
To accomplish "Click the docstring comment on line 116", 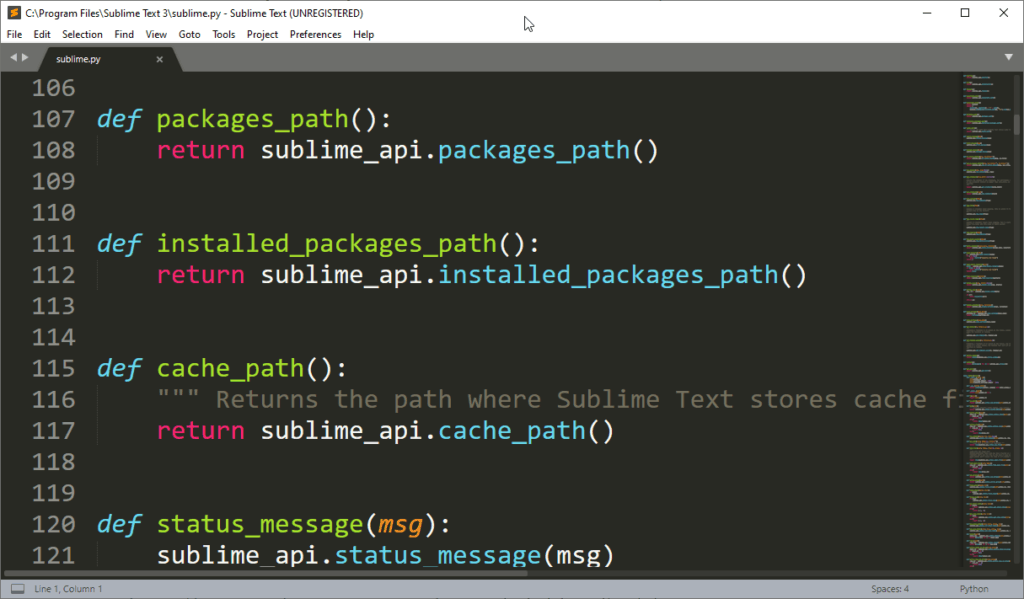I will click(x=560, y=400).
